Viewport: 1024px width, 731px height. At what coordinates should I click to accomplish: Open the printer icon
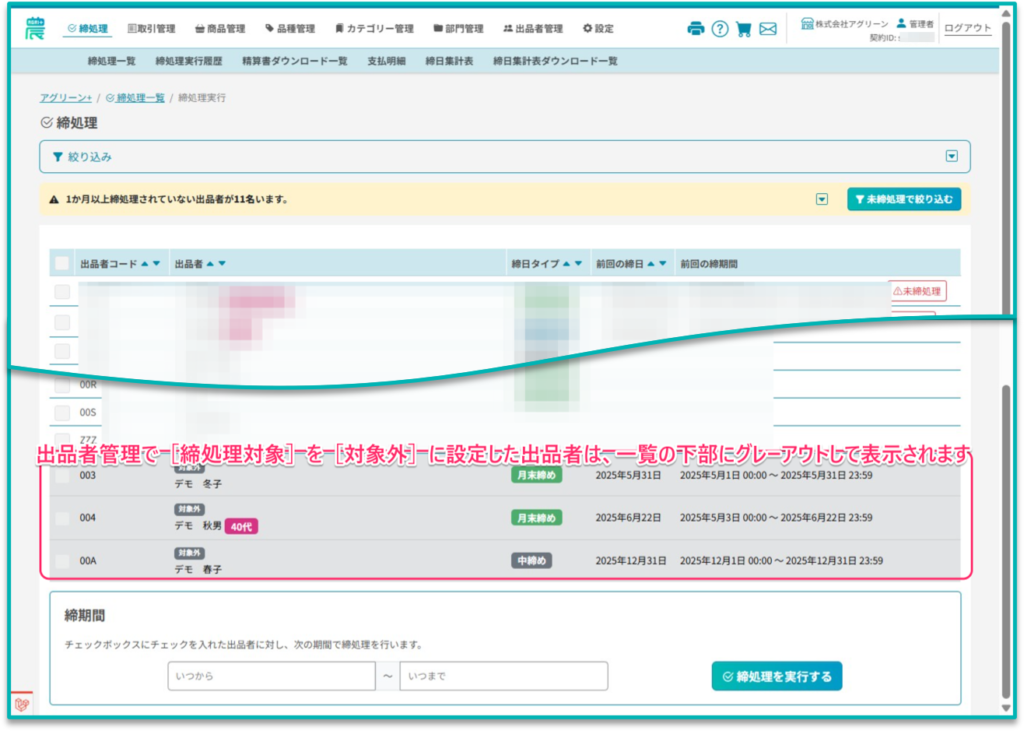pyautogui.click(x=696, y=29)
